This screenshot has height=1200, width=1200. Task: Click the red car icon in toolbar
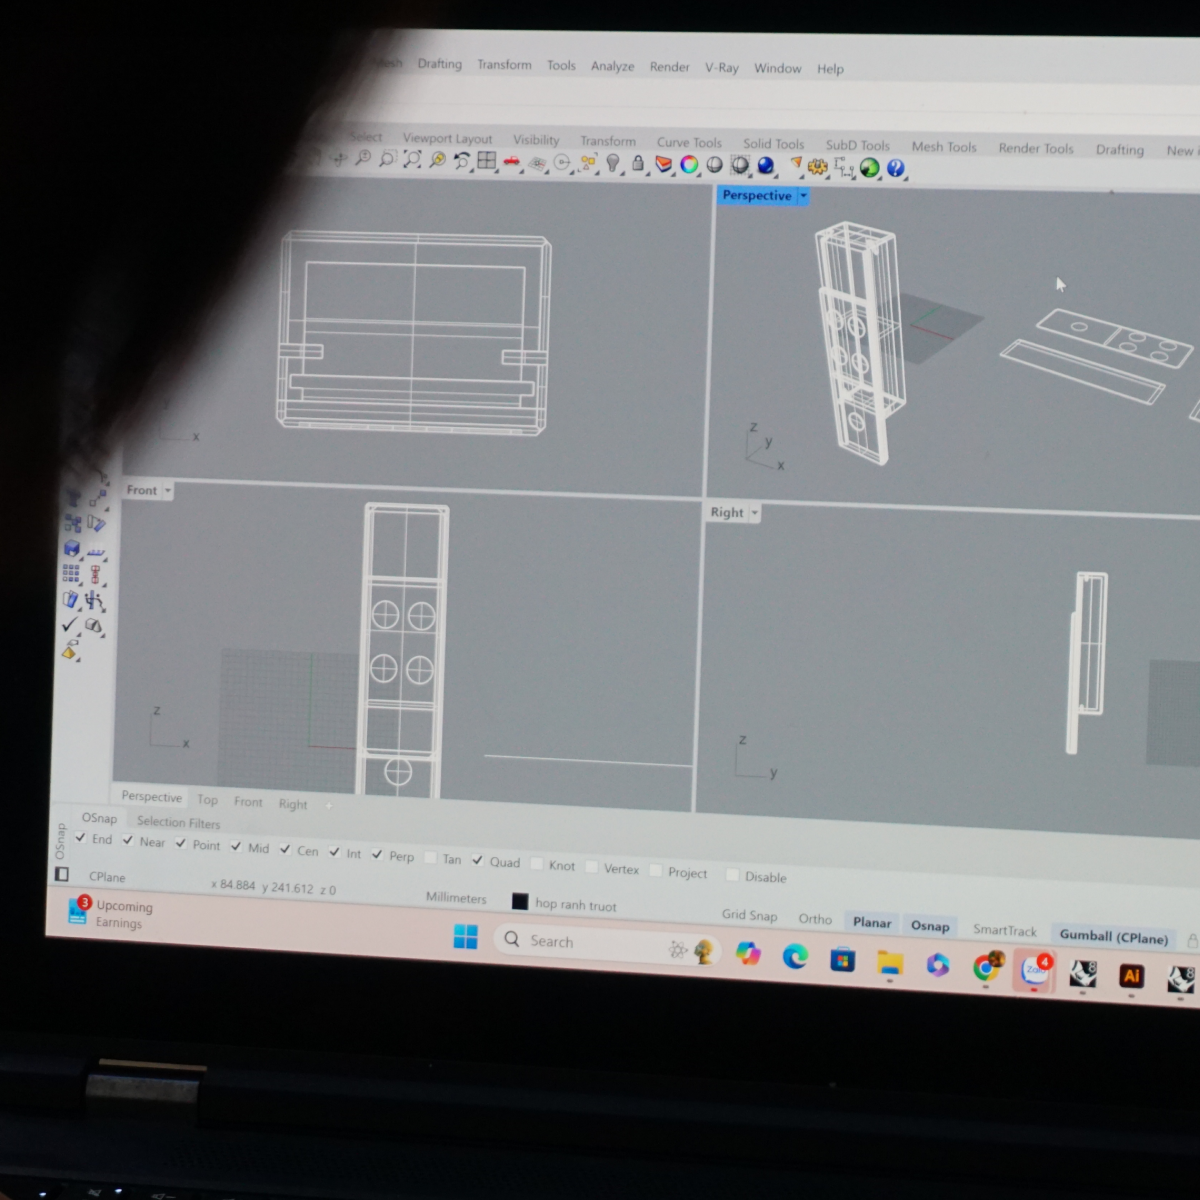click(x=512, y=162)
